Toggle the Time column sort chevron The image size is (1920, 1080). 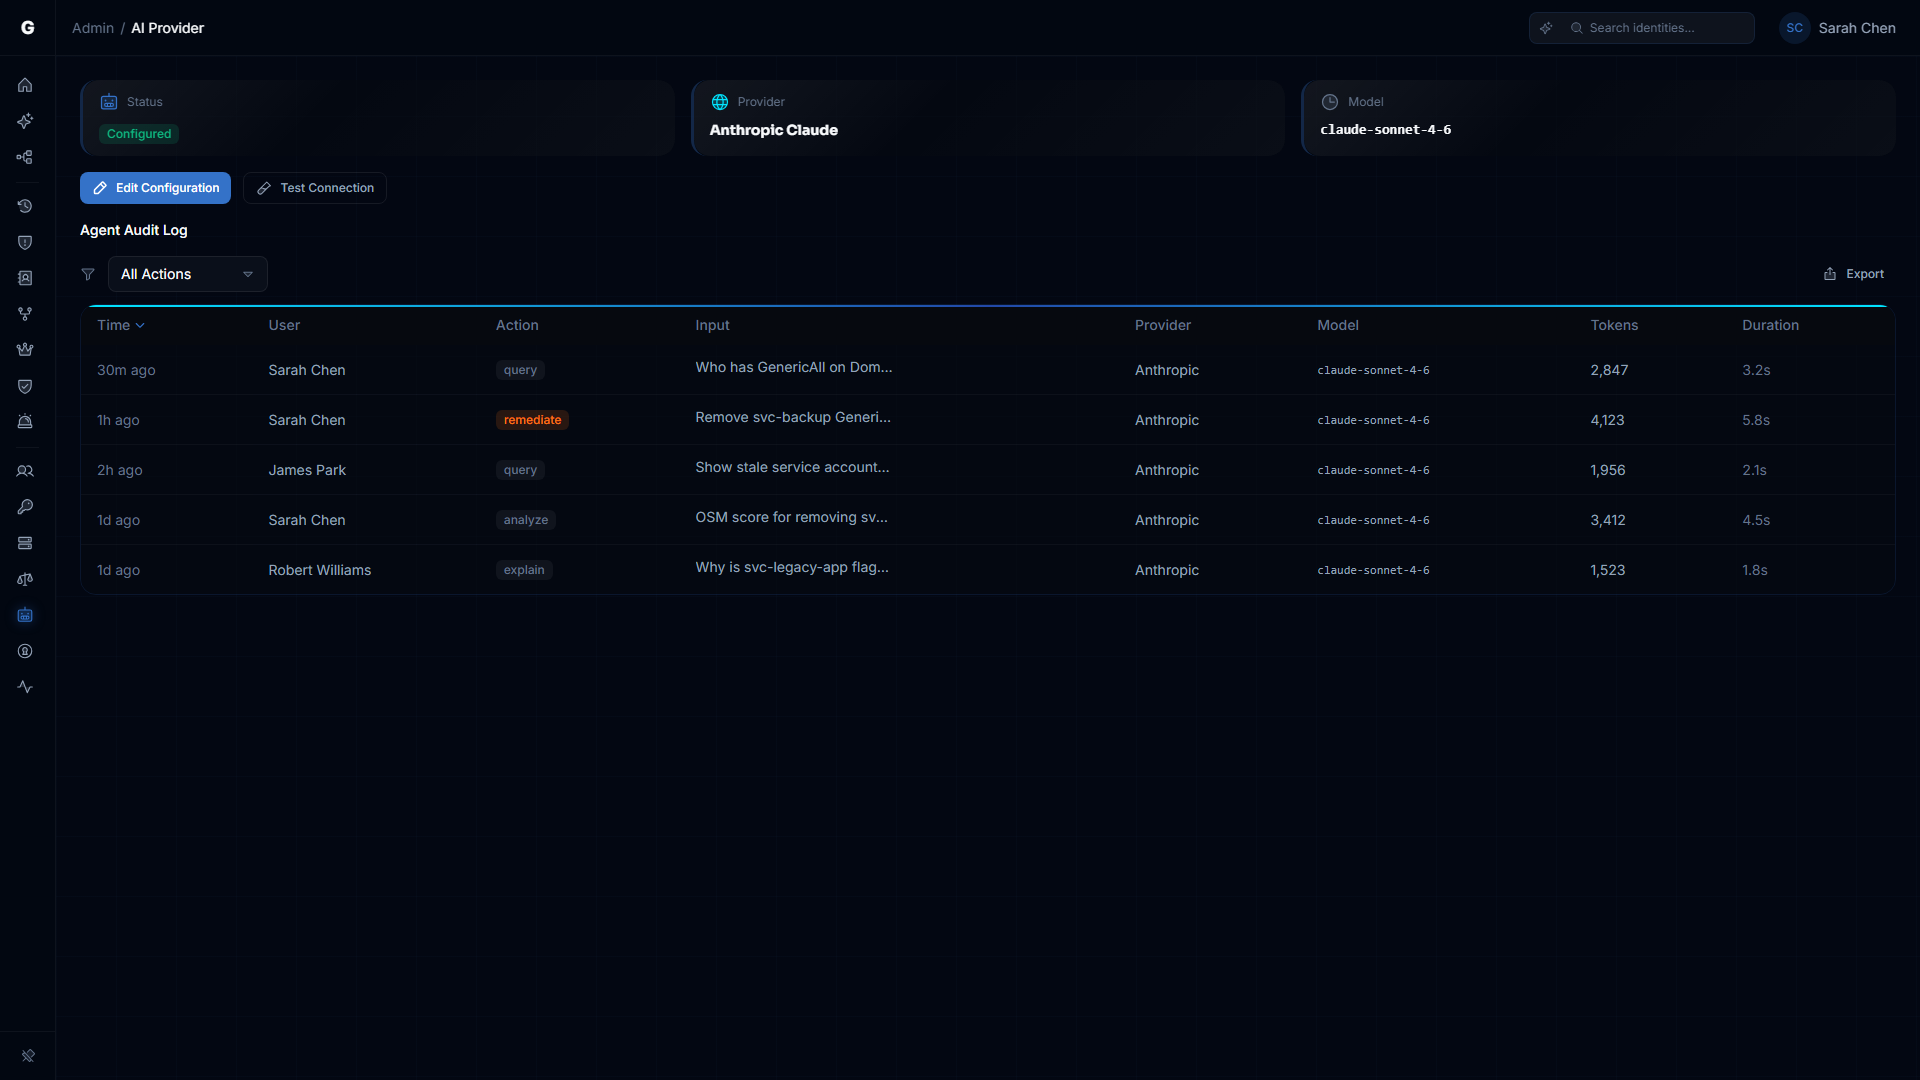139,325
